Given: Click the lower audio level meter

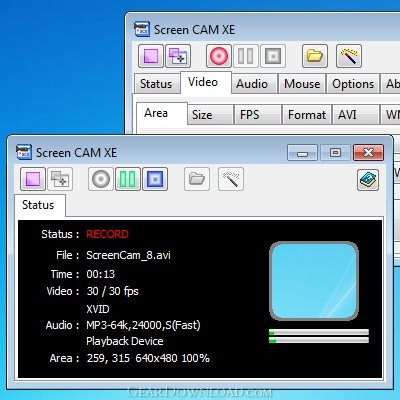Looking at the screenshot, I should pos(319,340).
